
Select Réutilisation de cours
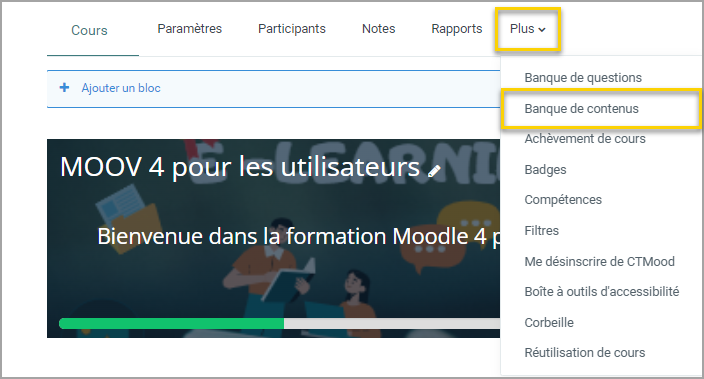click(x=585, y=353)
